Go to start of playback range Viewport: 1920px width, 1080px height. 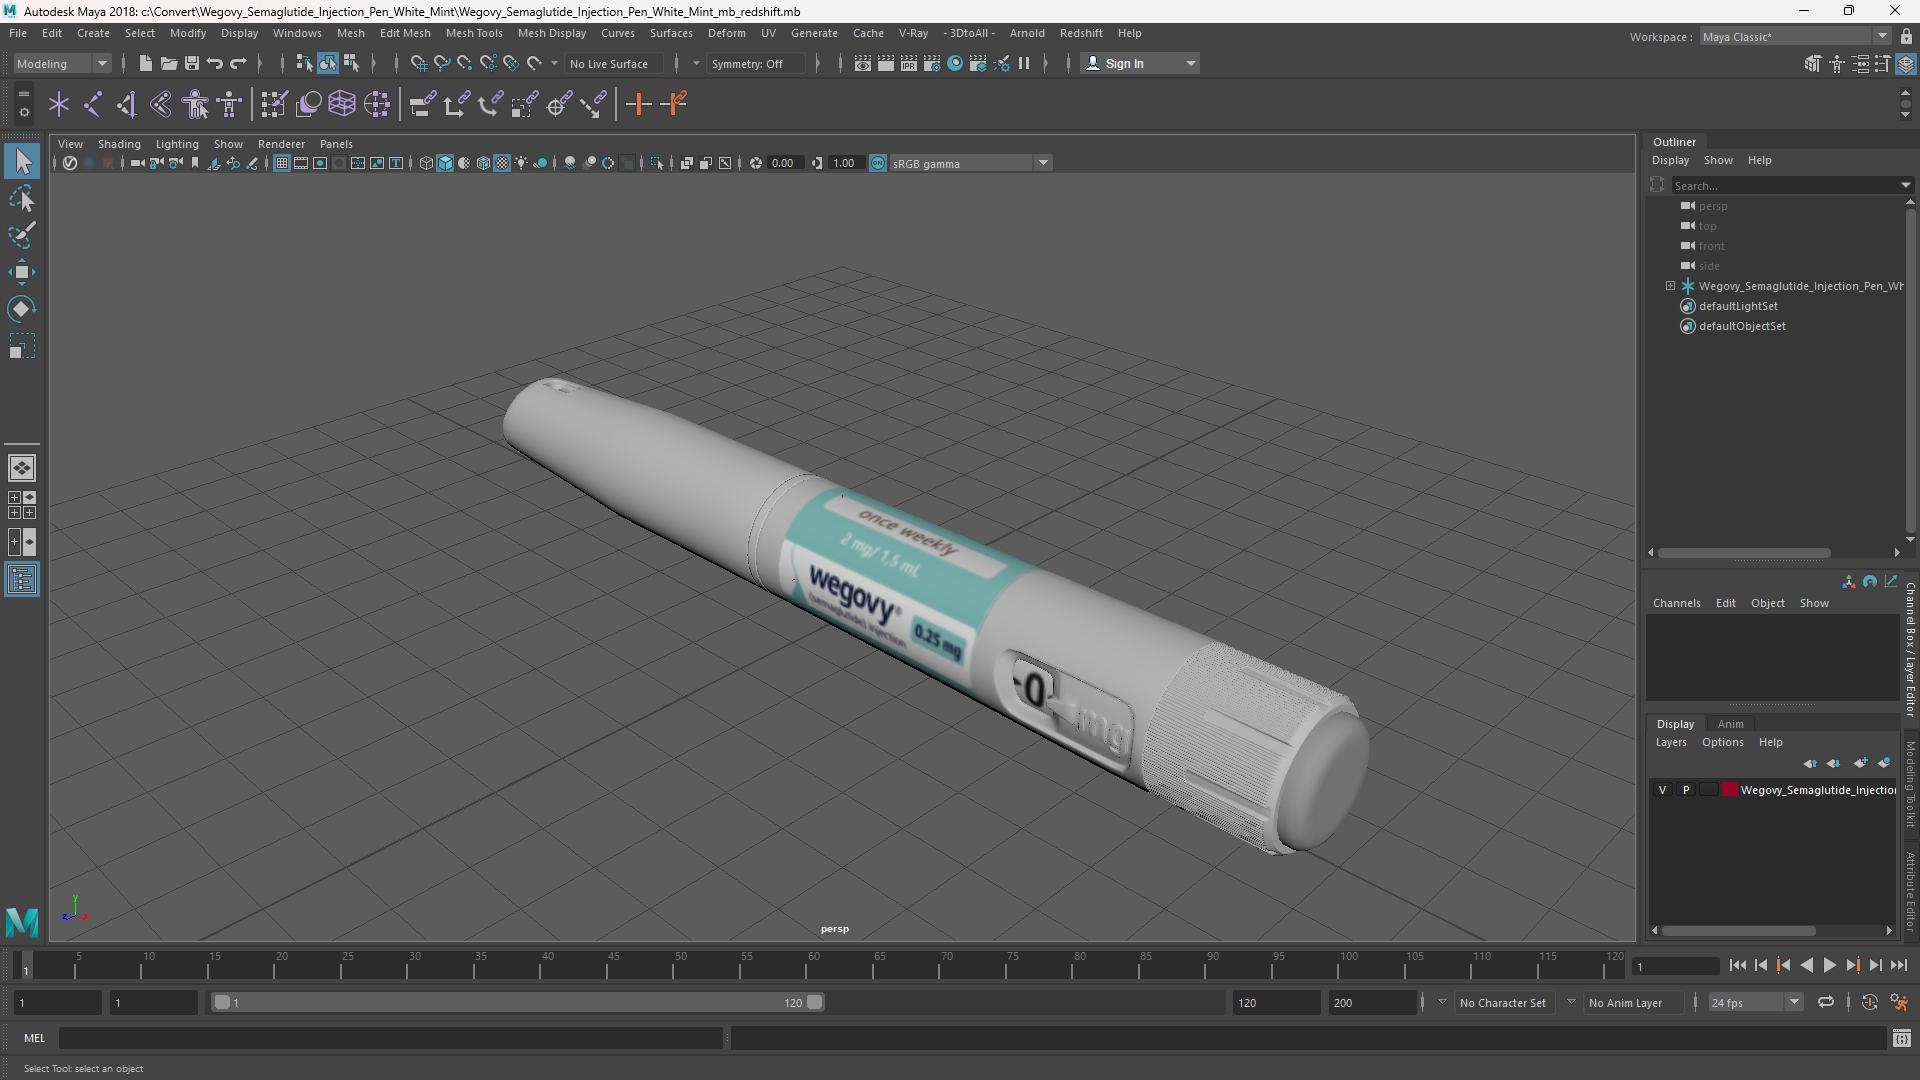pyautogui.click(x=1737, y=965)
